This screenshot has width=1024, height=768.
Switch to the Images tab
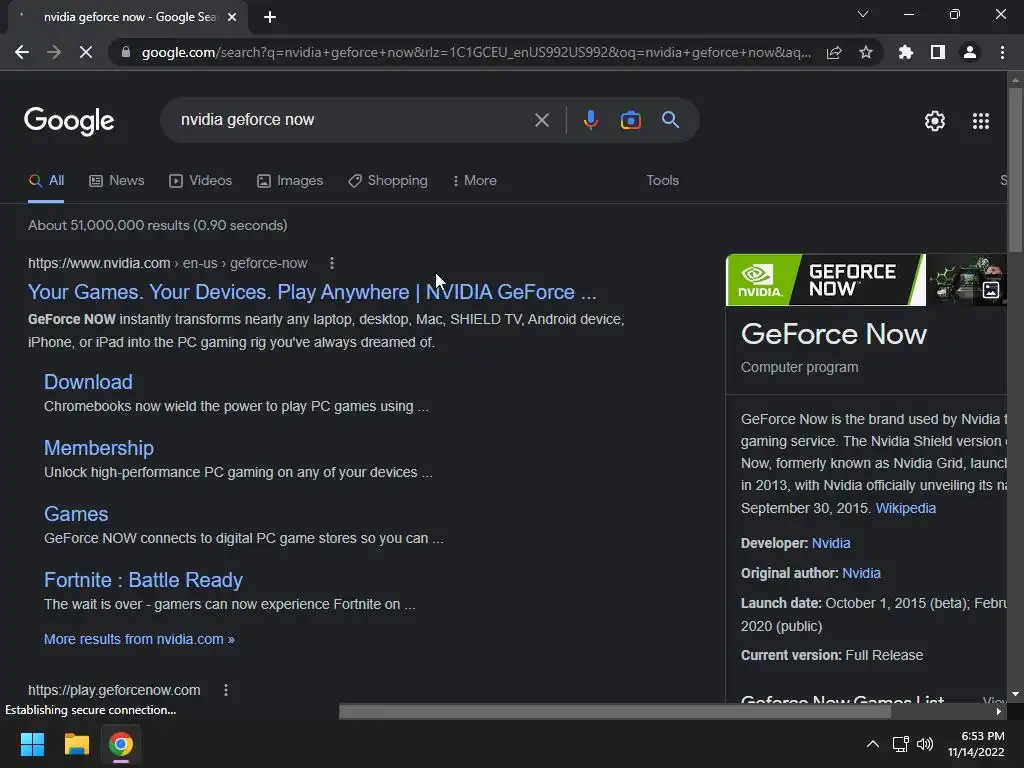pyautogui.click(x=290, y=180)
